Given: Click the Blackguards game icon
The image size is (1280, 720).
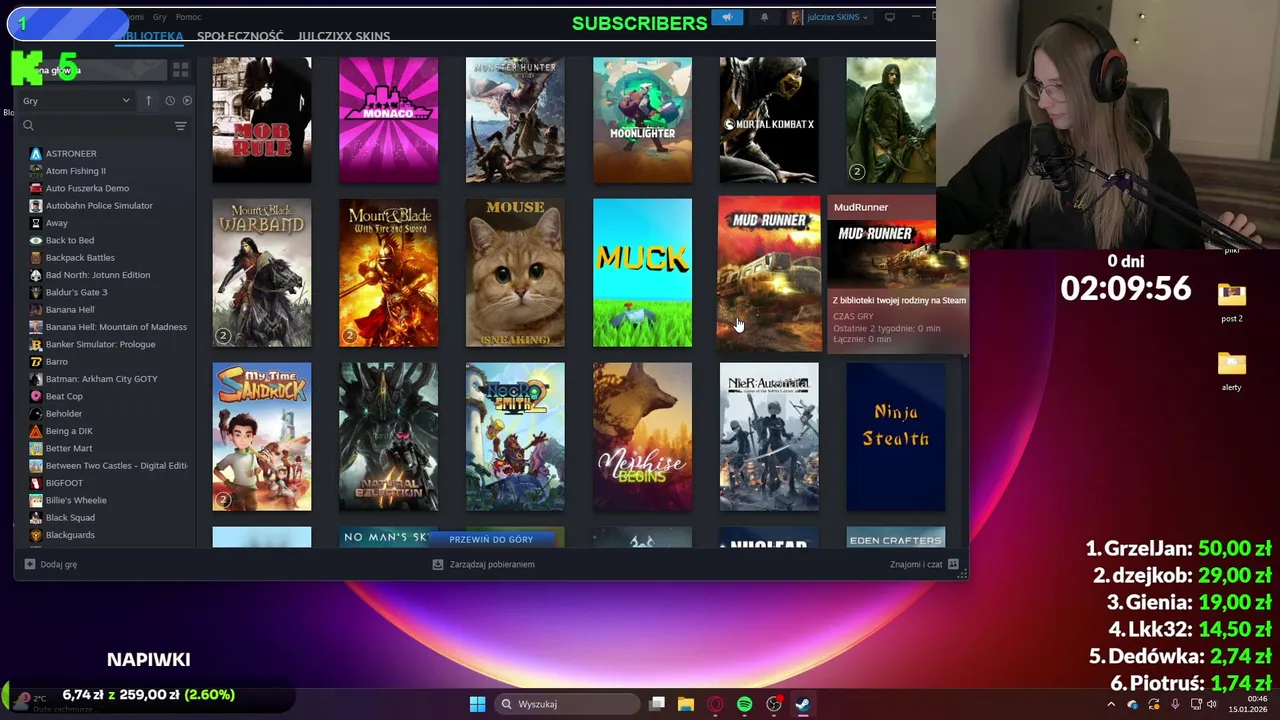Looking at the screenshot, I should 36,535.
